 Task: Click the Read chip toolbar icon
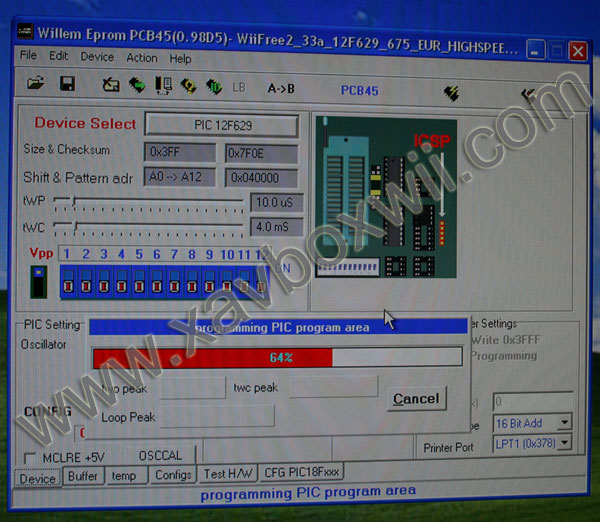[111, 85]
